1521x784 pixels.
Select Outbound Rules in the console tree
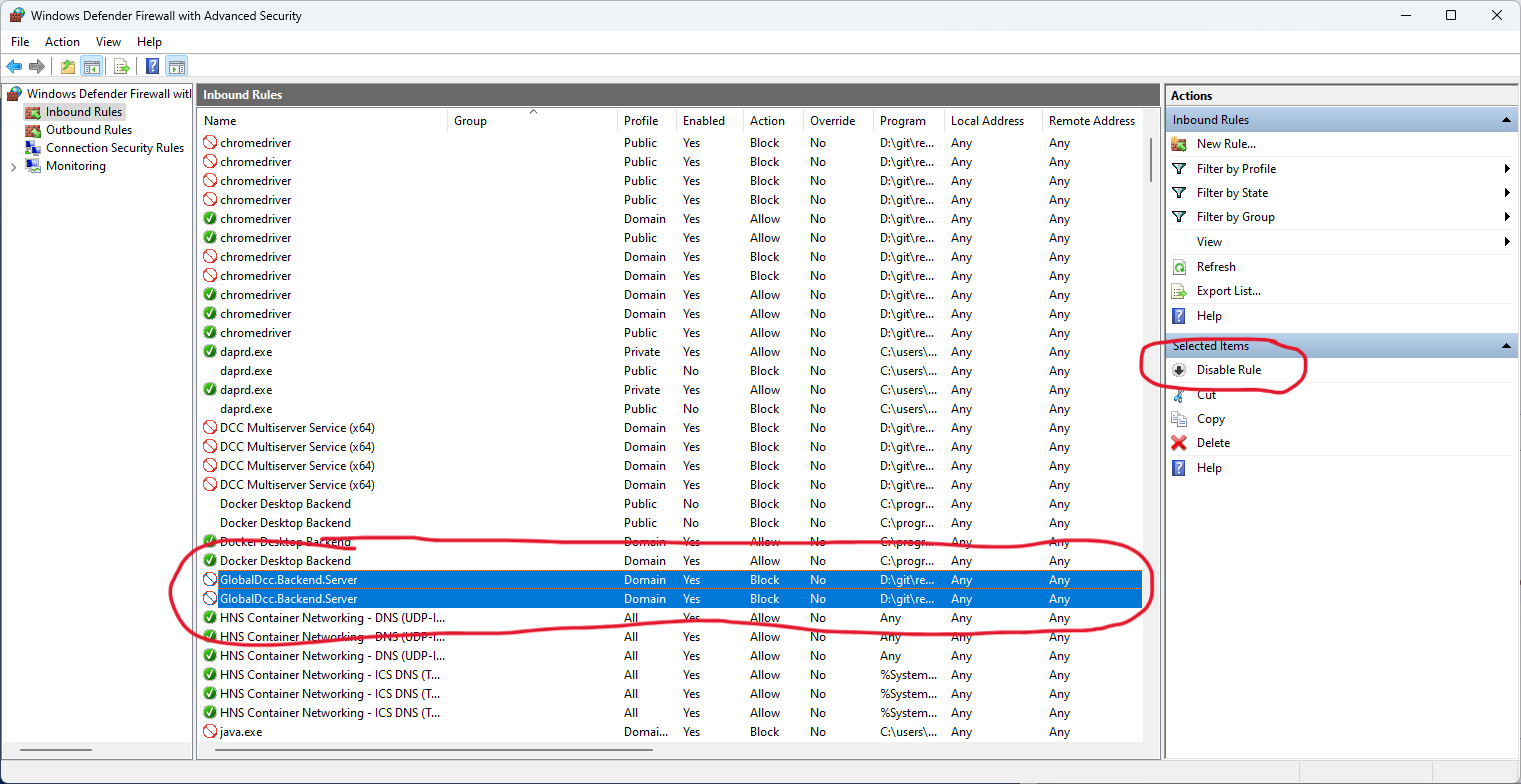(x=79, y=130)
